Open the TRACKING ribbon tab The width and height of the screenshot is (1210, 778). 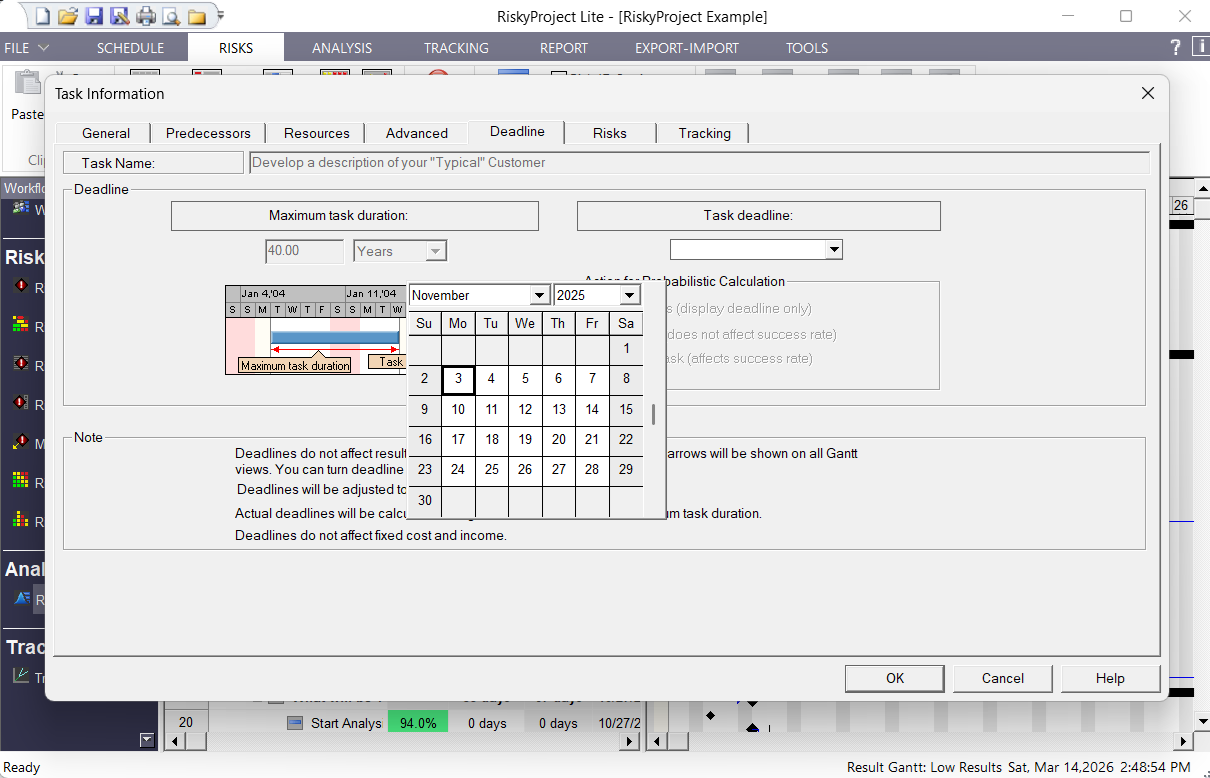click(x=455, y=47)
